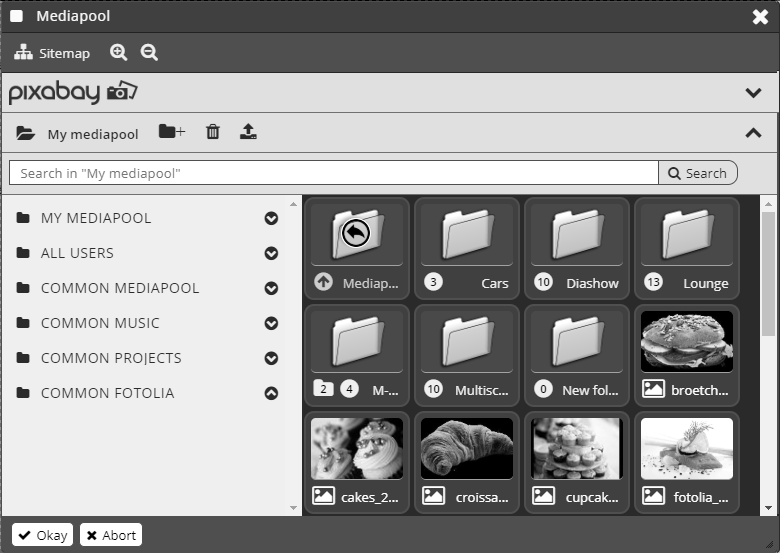
Task: Expand ALL USERS tree arrow
Action: [x=271, y=253]
